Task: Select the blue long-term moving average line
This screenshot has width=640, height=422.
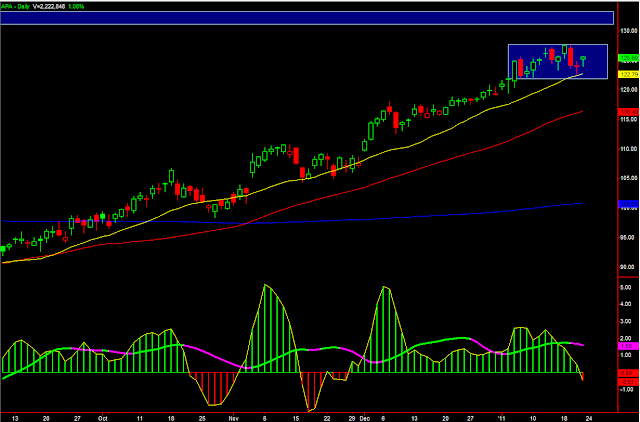Action: (293, 221)
